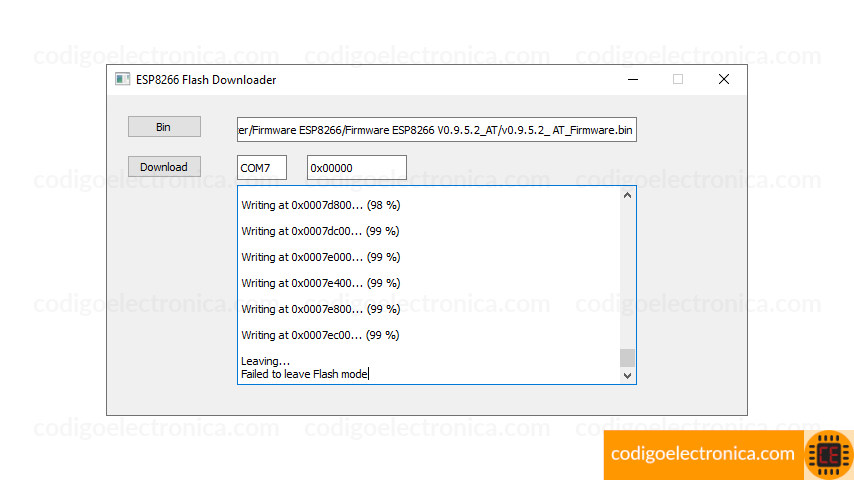Select log line 'Writing at 0x0007e400... (99 %)'
The image size is (854, 480).
click(321, 283)
